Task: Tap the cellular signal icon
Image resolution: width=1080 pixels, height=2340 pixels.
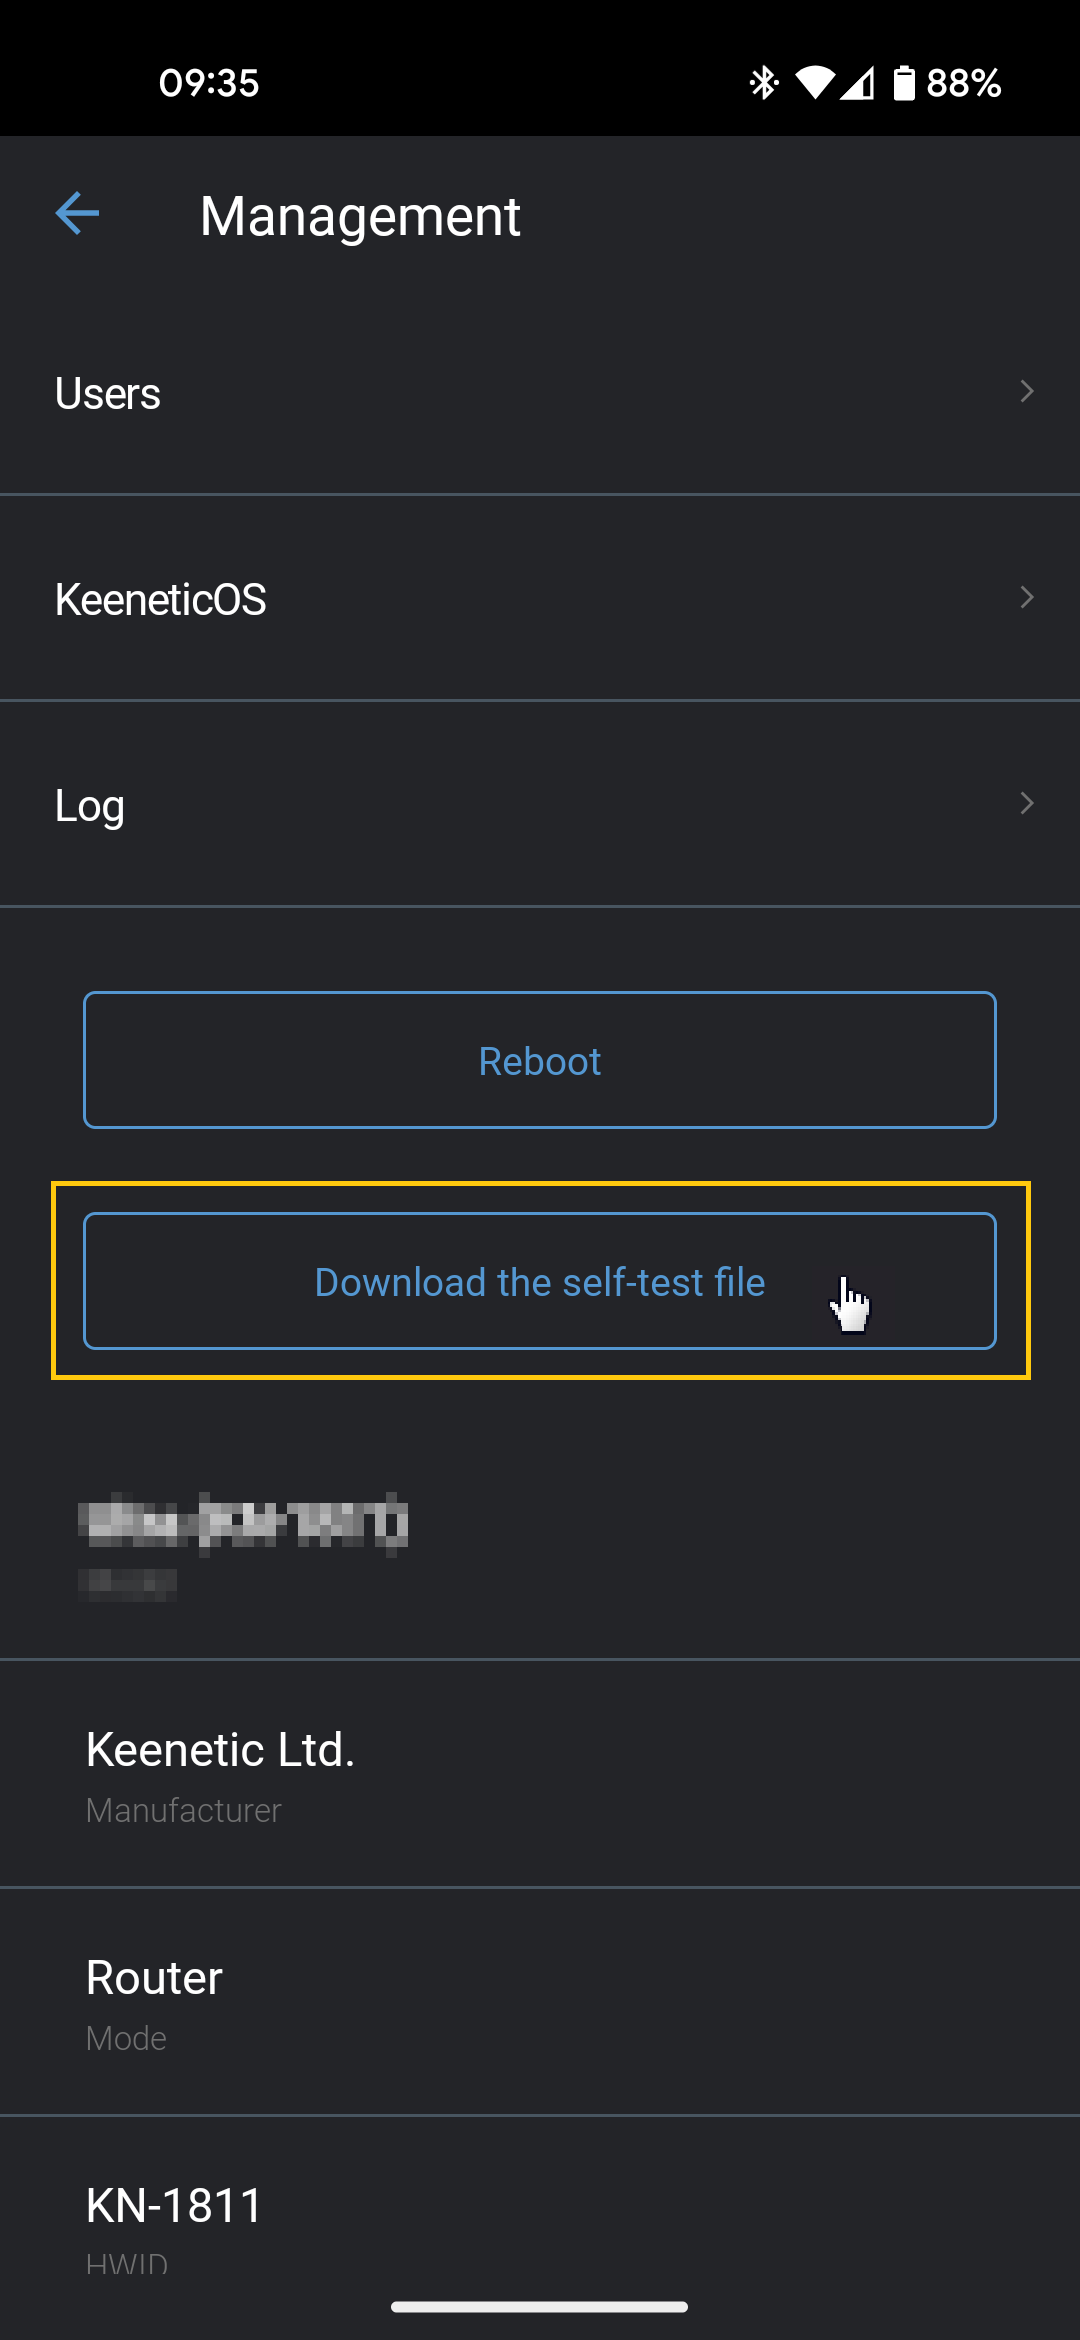Action: [x=858, y=83]
